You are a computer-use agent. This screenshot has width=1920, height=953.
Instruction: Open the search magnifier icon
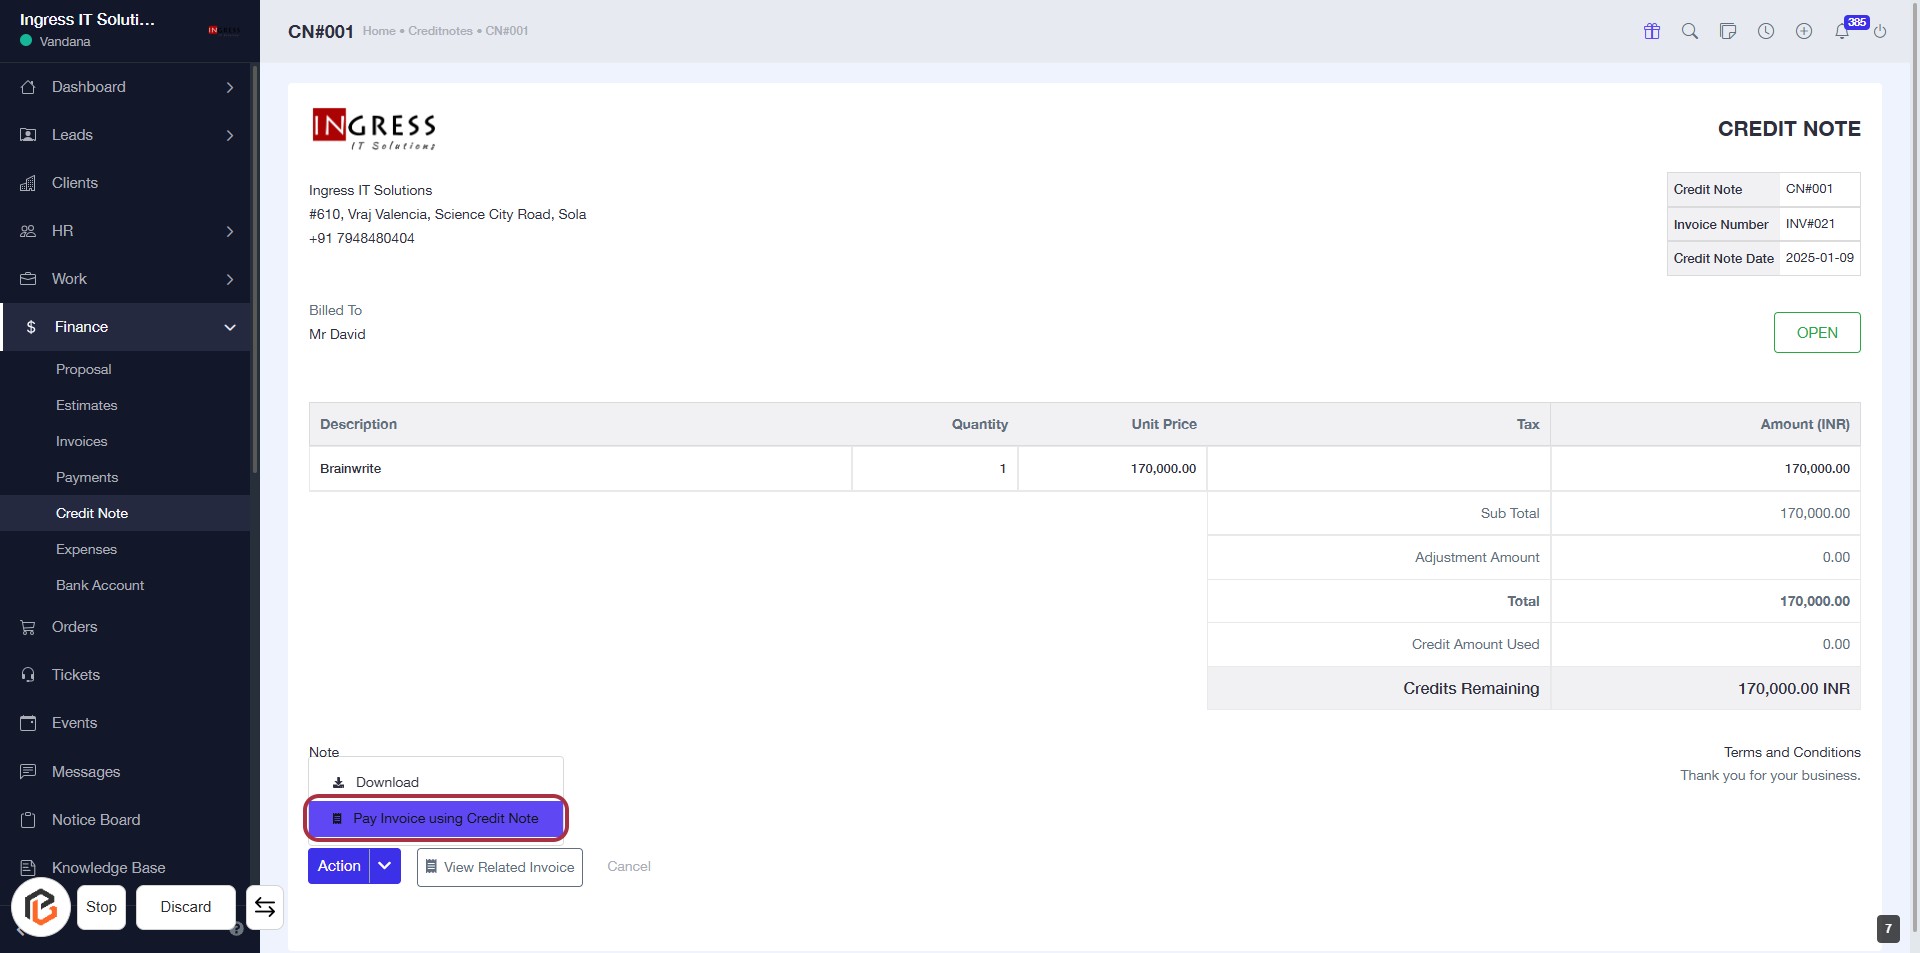[1690, 31]
